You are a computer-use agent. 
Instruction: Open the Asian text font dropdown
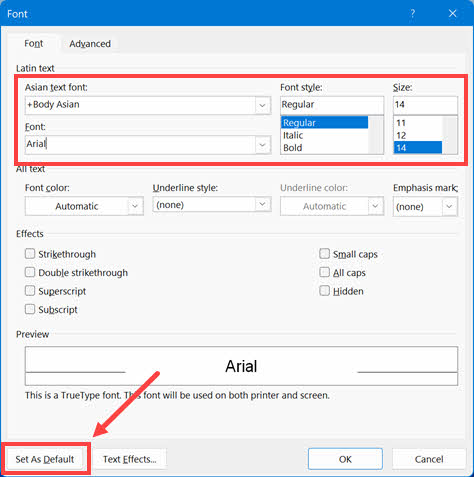pos(262,105)
